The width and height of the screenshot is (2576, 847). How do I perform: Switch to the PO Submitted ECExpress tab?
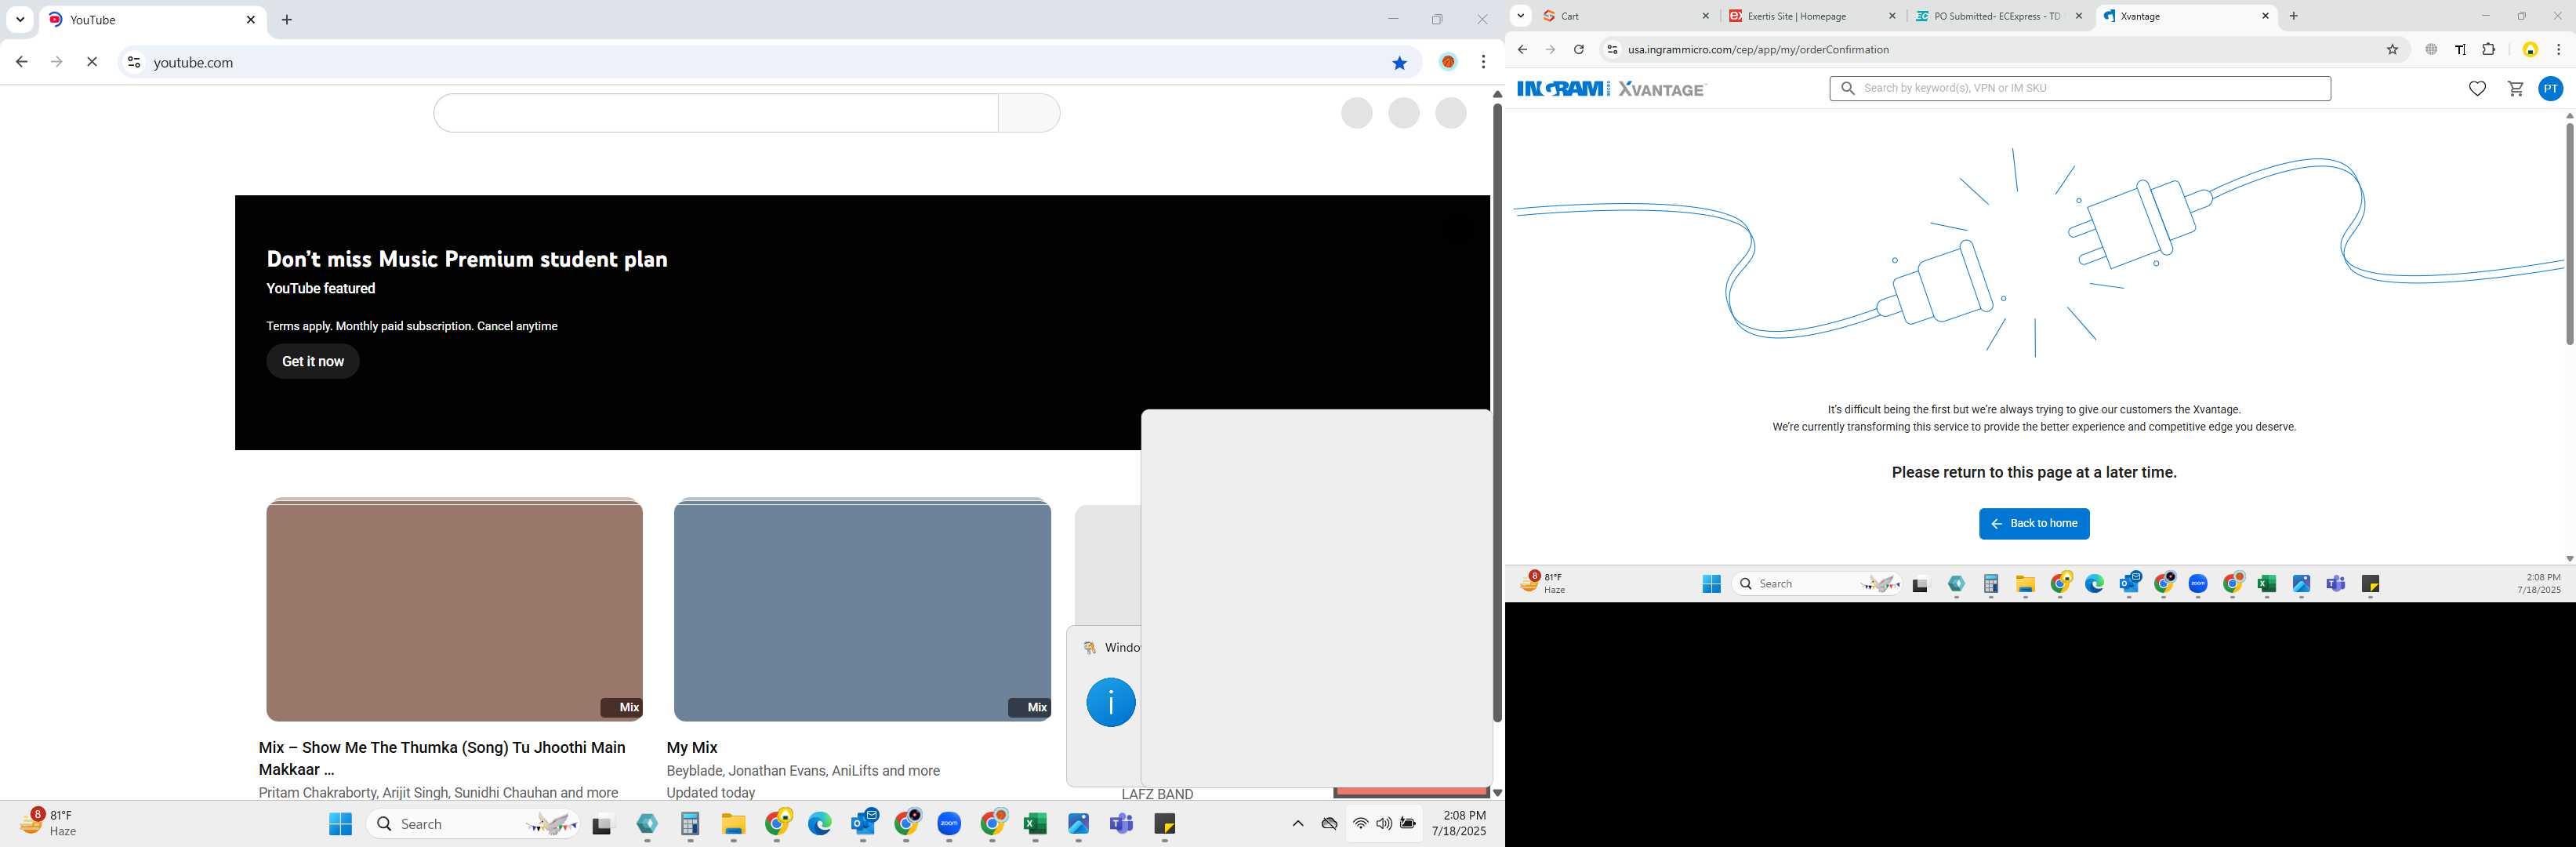tap(1998, 16)
